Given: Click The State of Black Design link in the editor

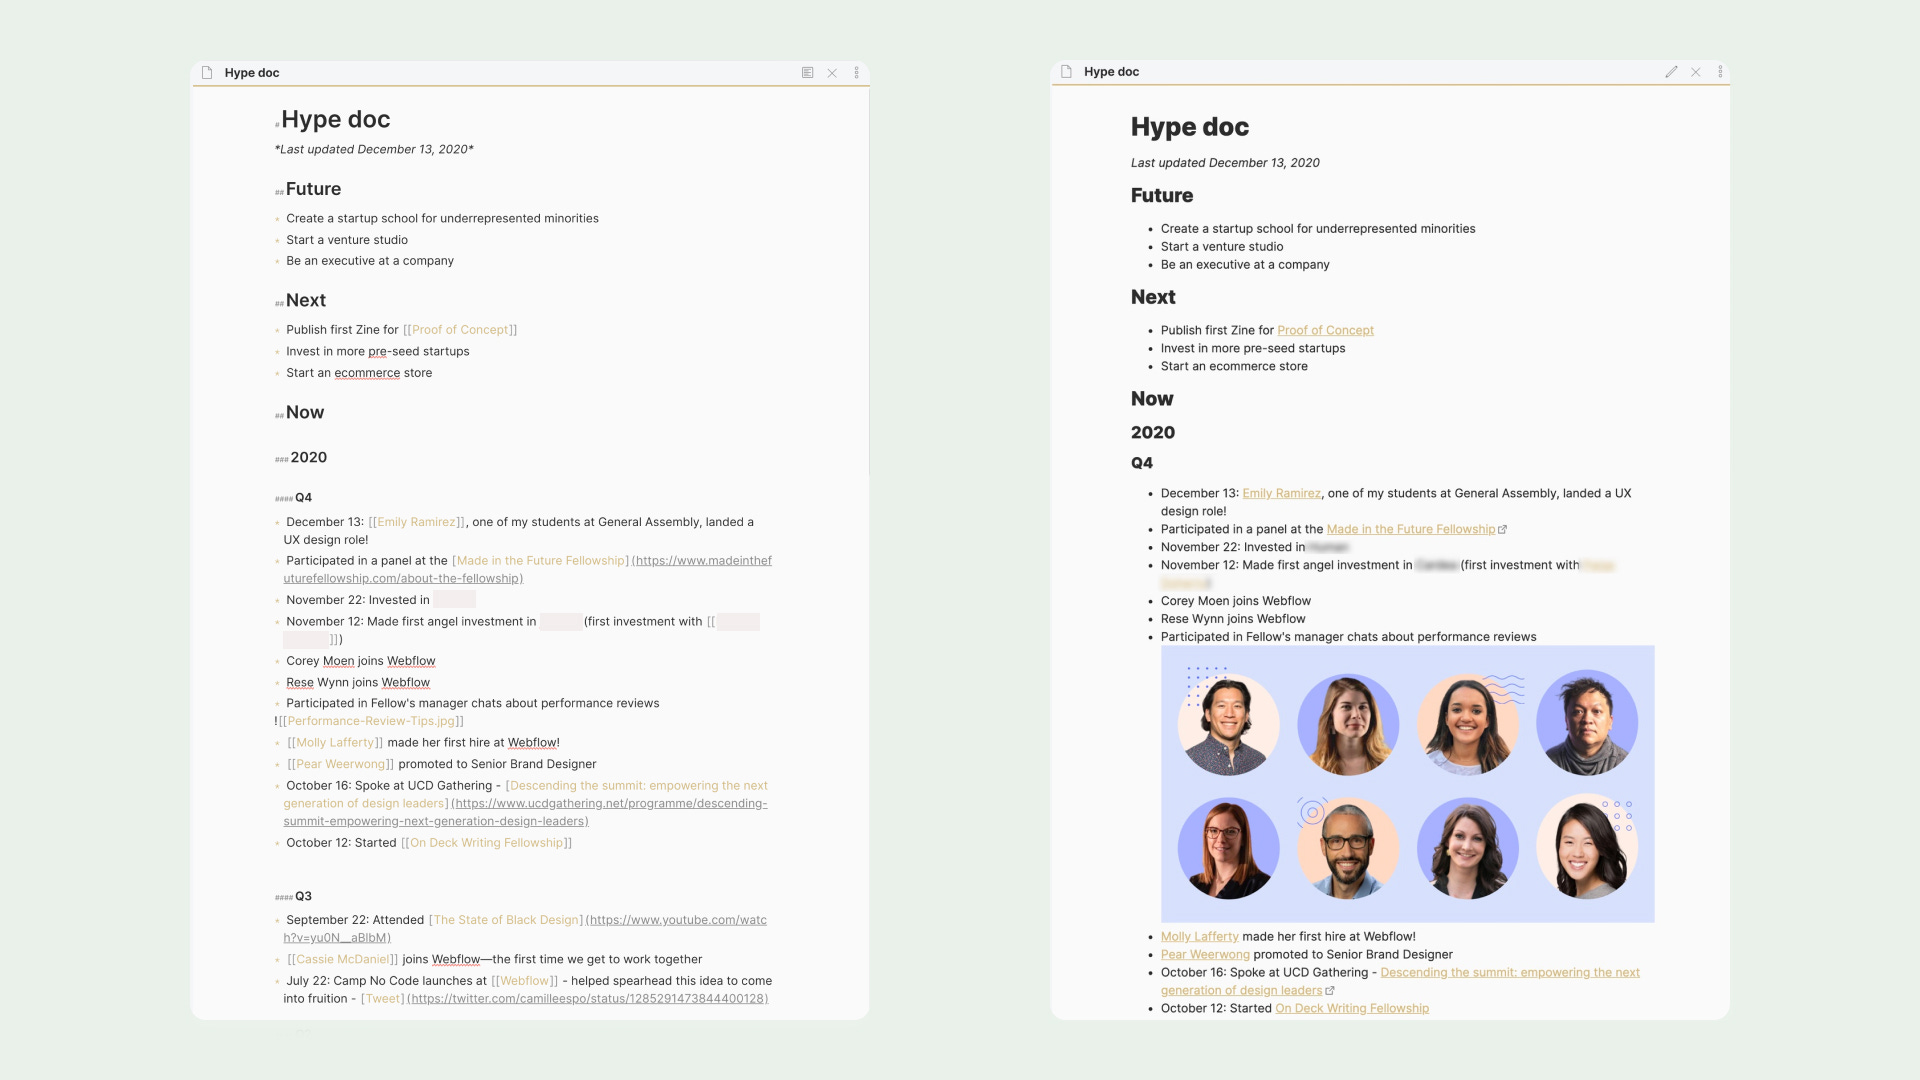Looking at the screenshot, I should pos(504,920).
